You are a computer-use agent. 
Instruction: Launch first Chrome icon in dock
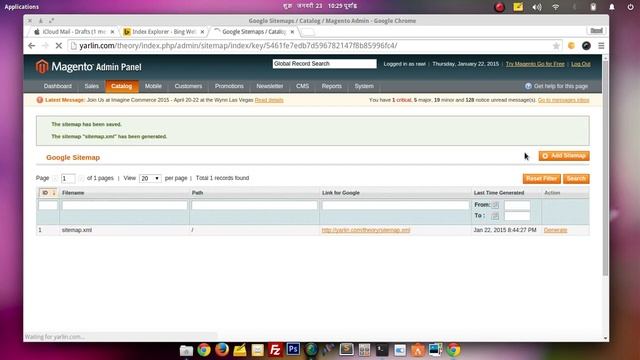pos(204,350)
